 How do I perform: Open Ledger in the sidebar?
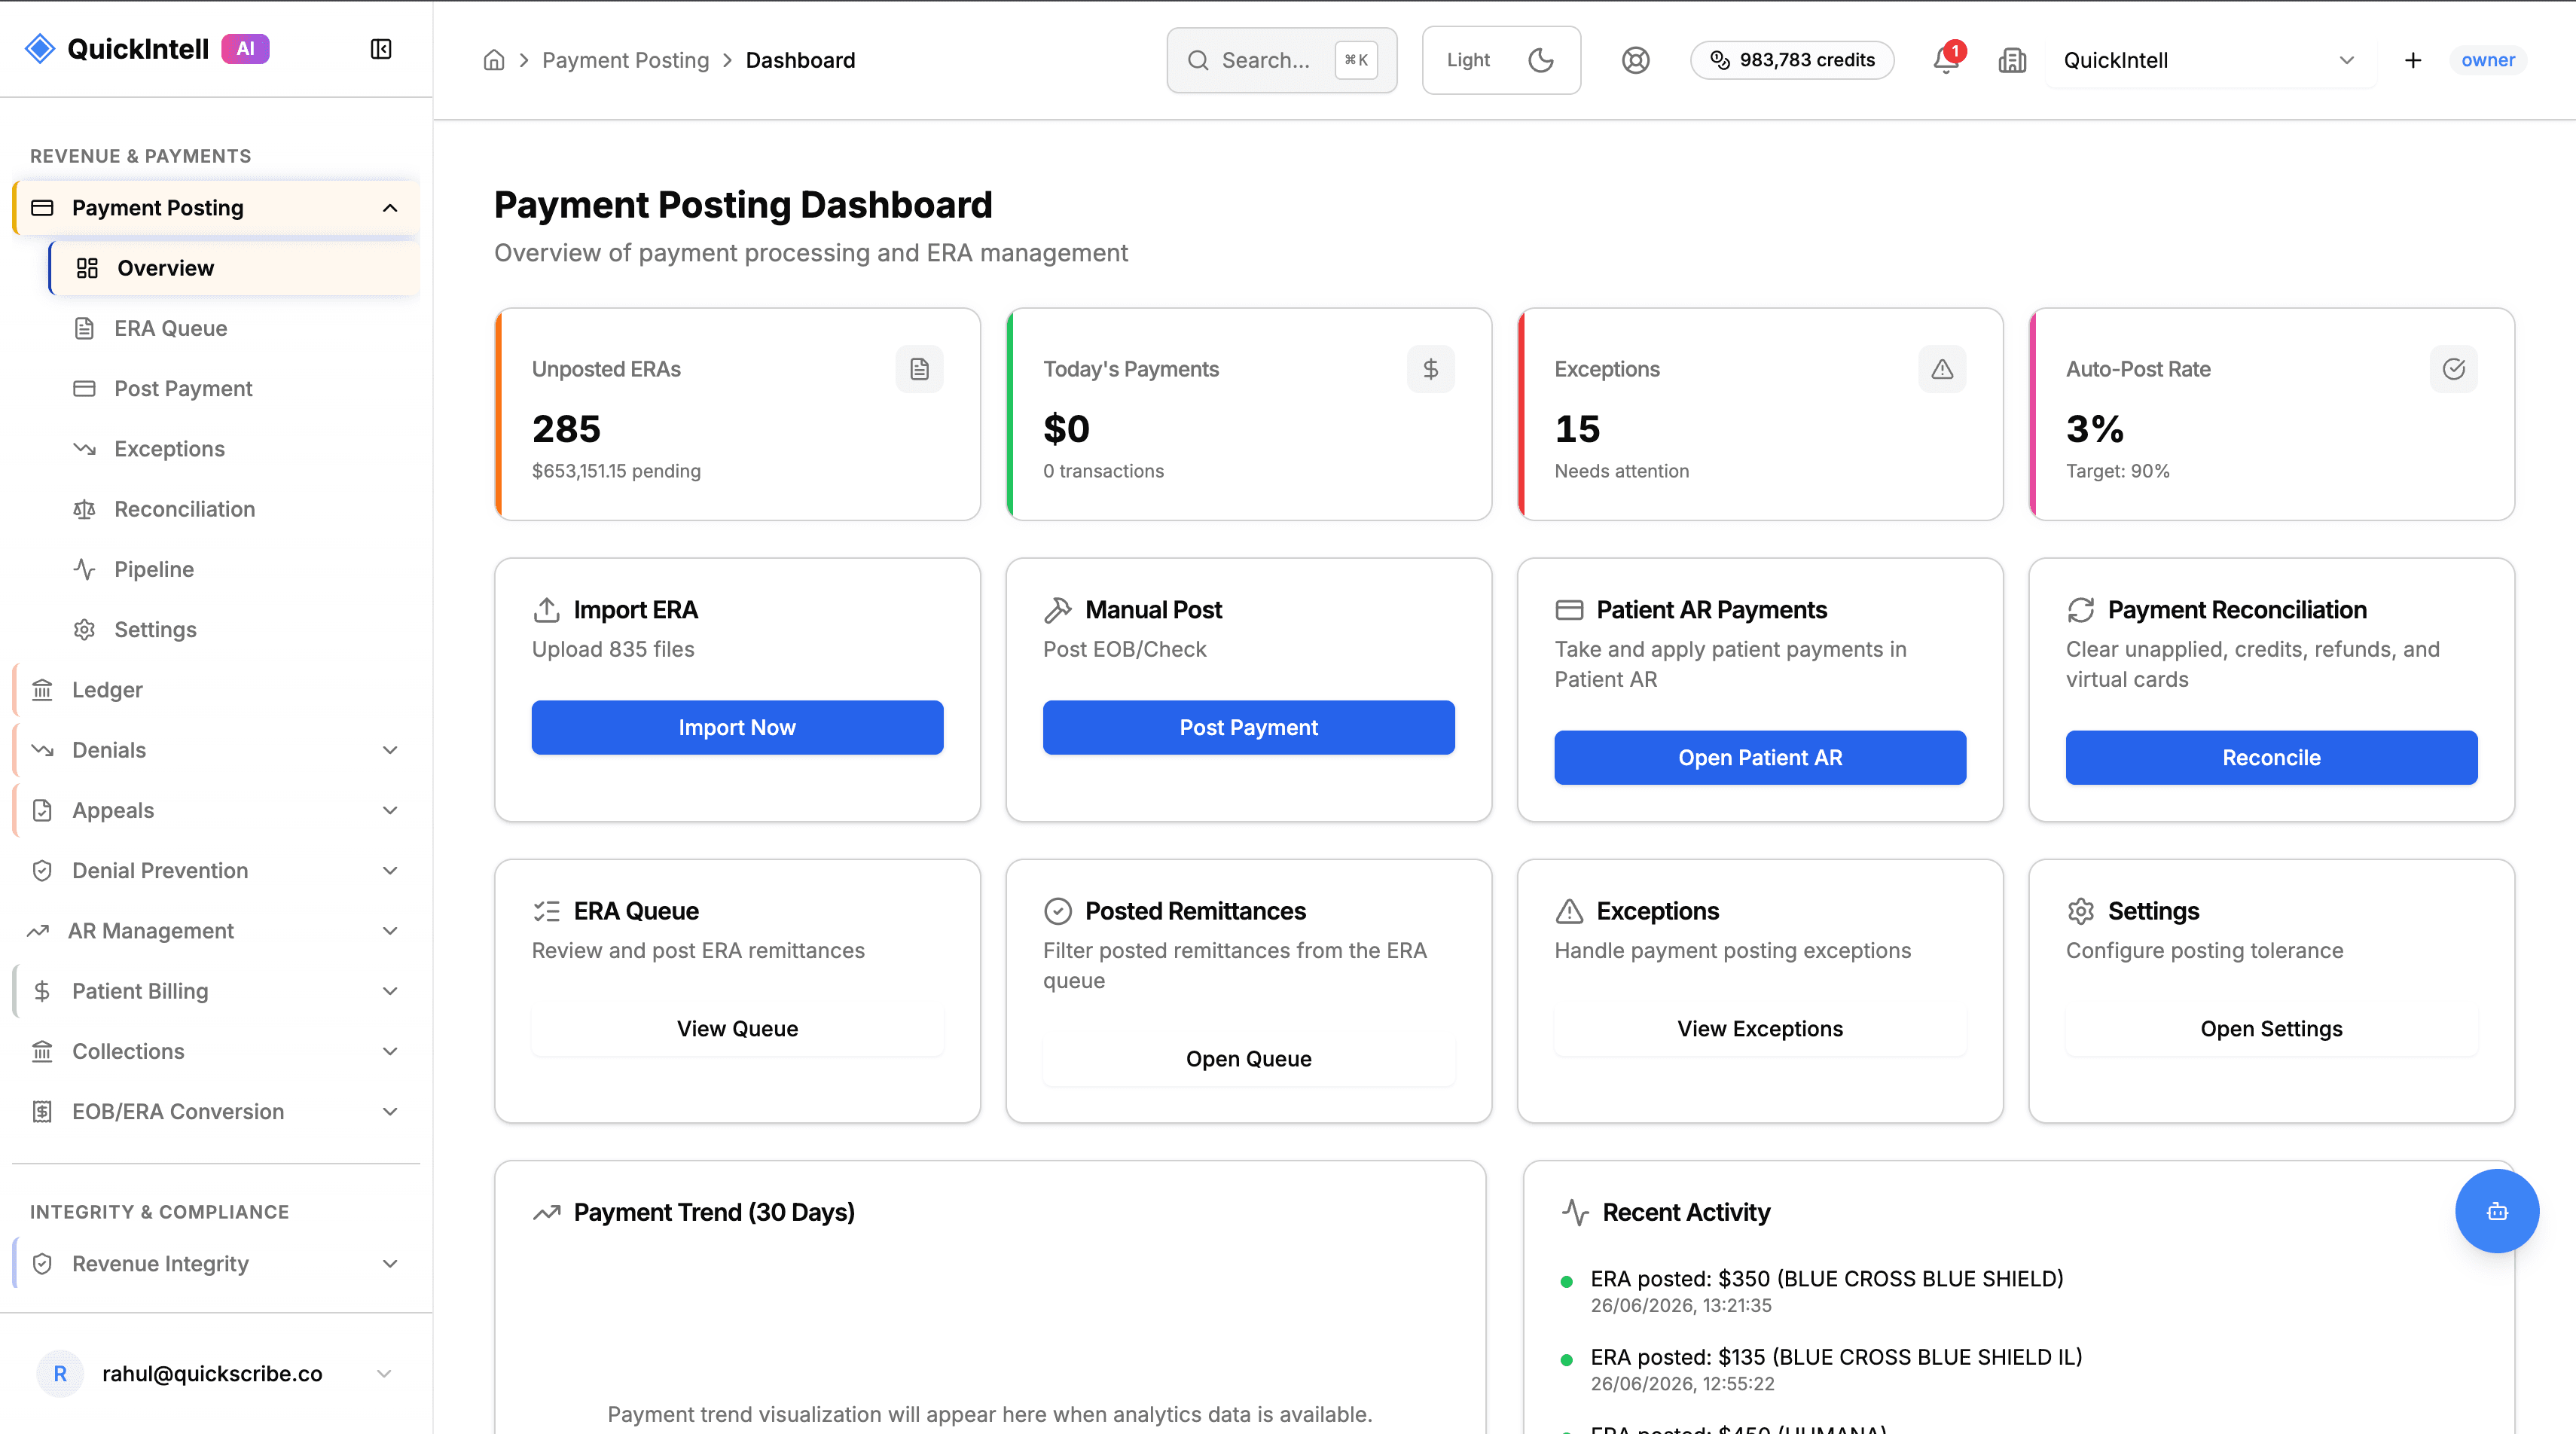coord(216,690)
